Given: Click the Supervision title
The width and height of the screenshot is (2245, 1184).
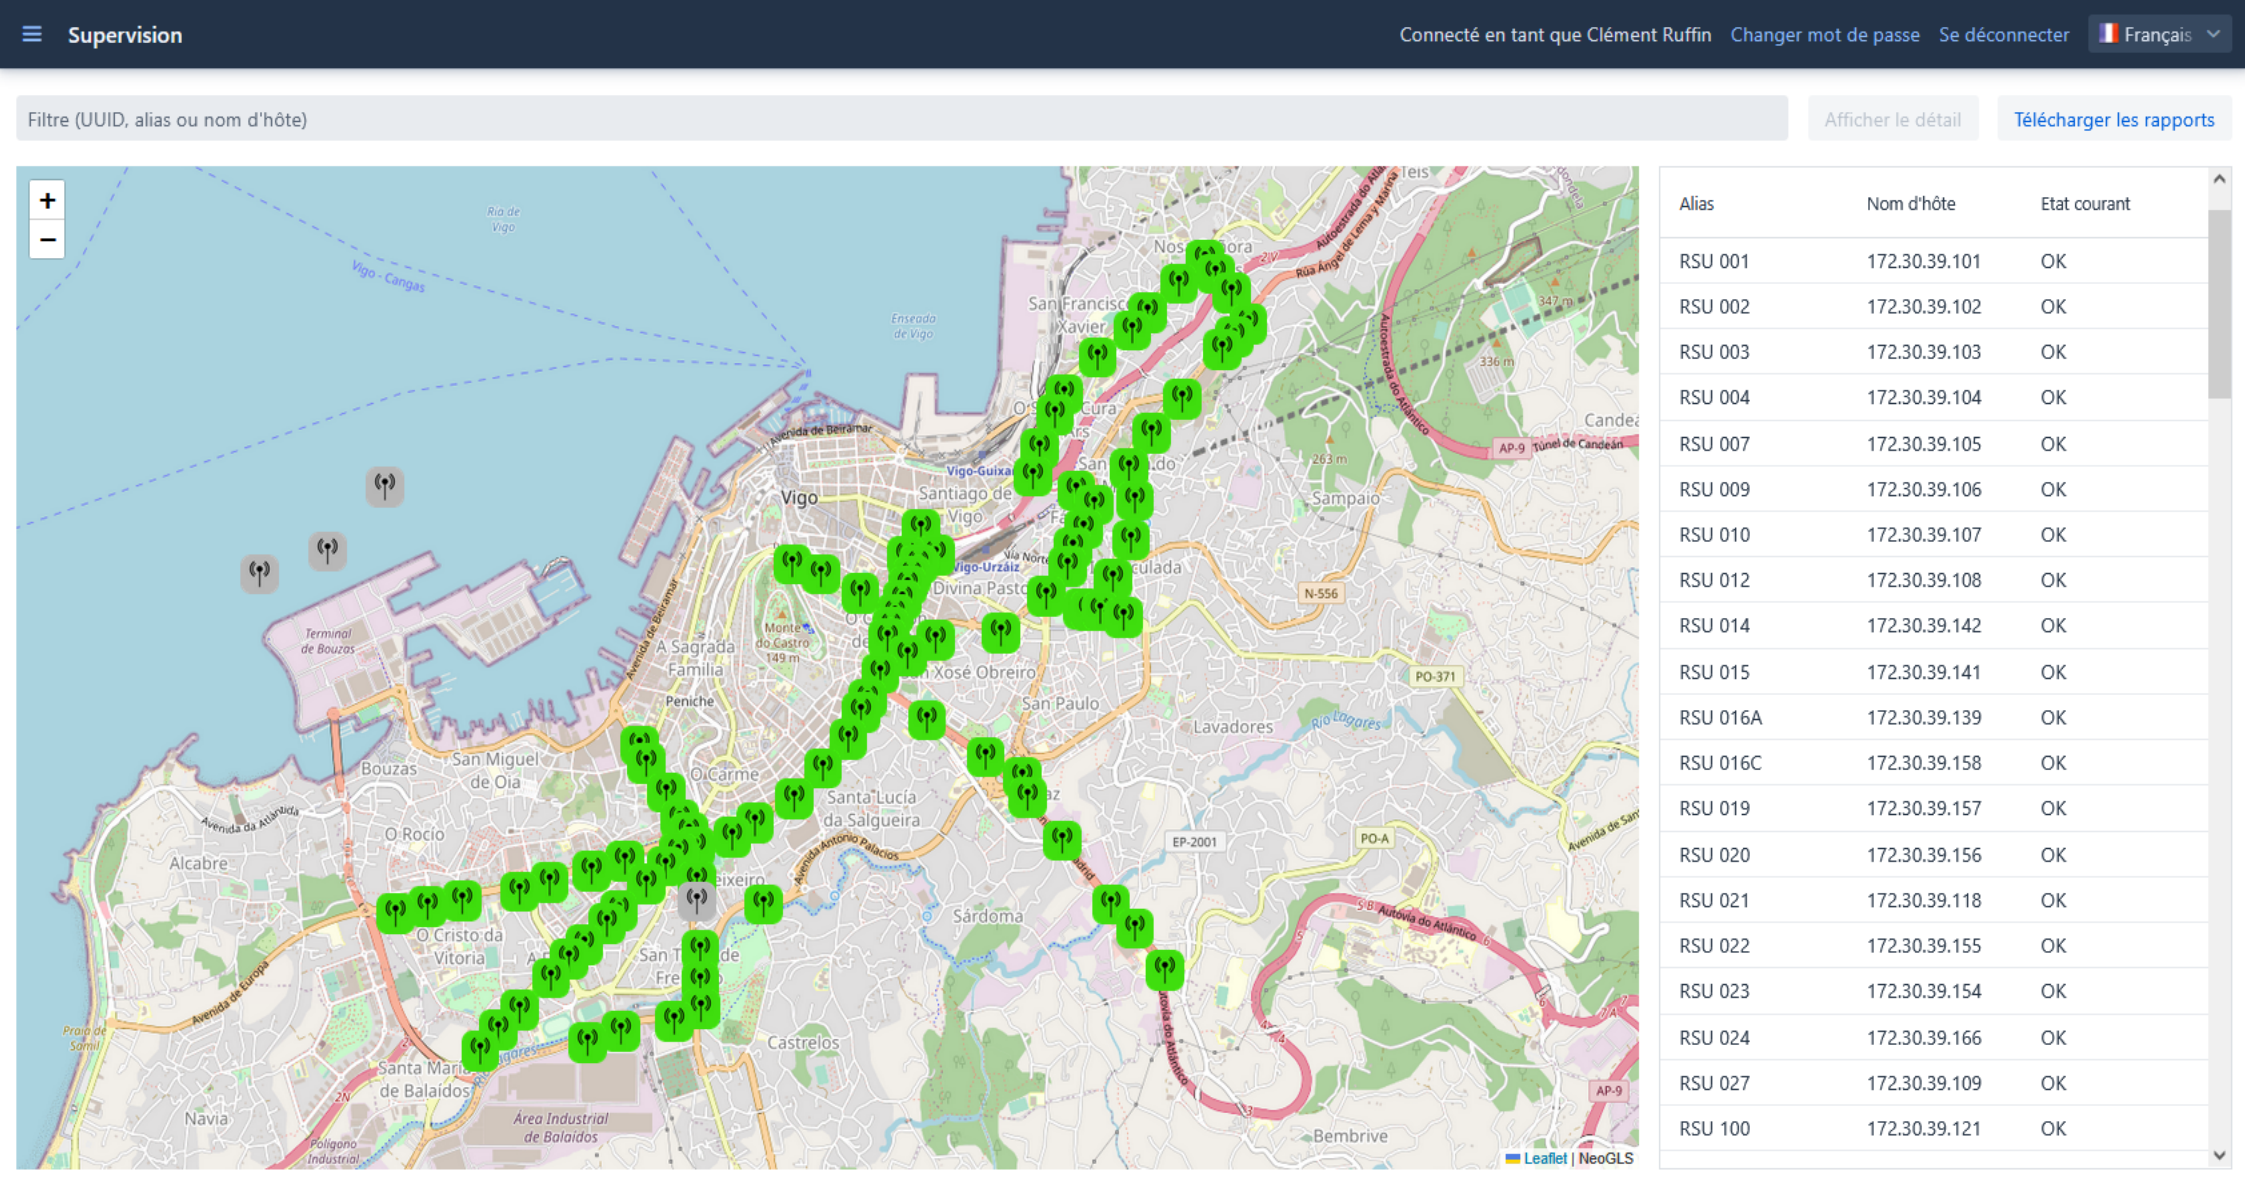Looking at the screenshot, I should click(x=125, y=34).
